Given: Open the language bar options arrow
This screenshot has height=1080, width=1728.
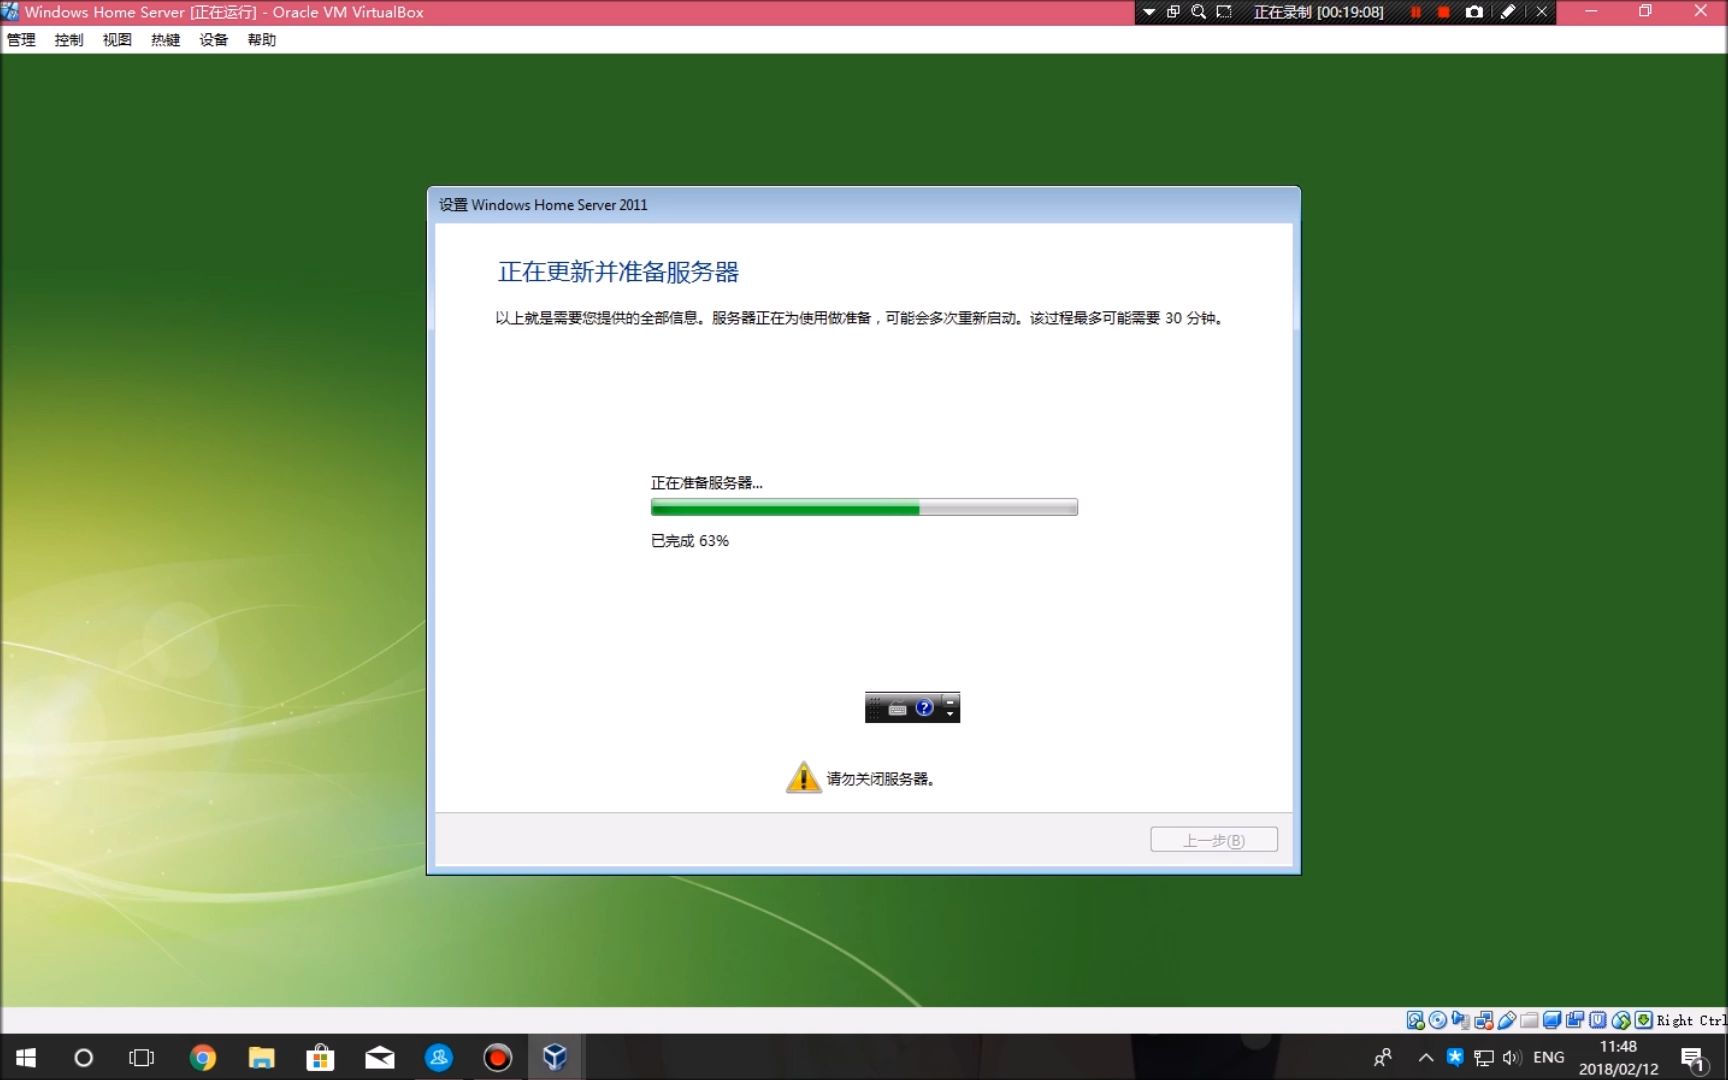Looking at the screenshot, I should [x=950, y=714].
